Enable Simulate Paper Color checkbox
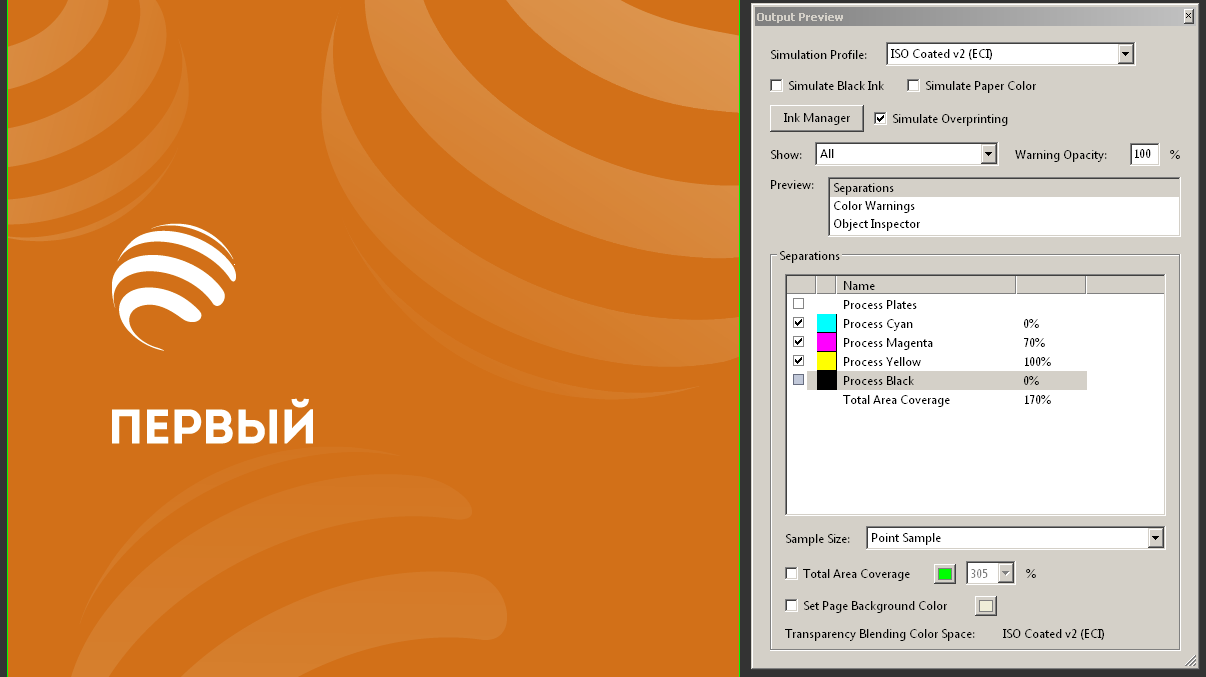Image resolution: width=1206 pixels, height=677 pixels. (x=913, y=86)
